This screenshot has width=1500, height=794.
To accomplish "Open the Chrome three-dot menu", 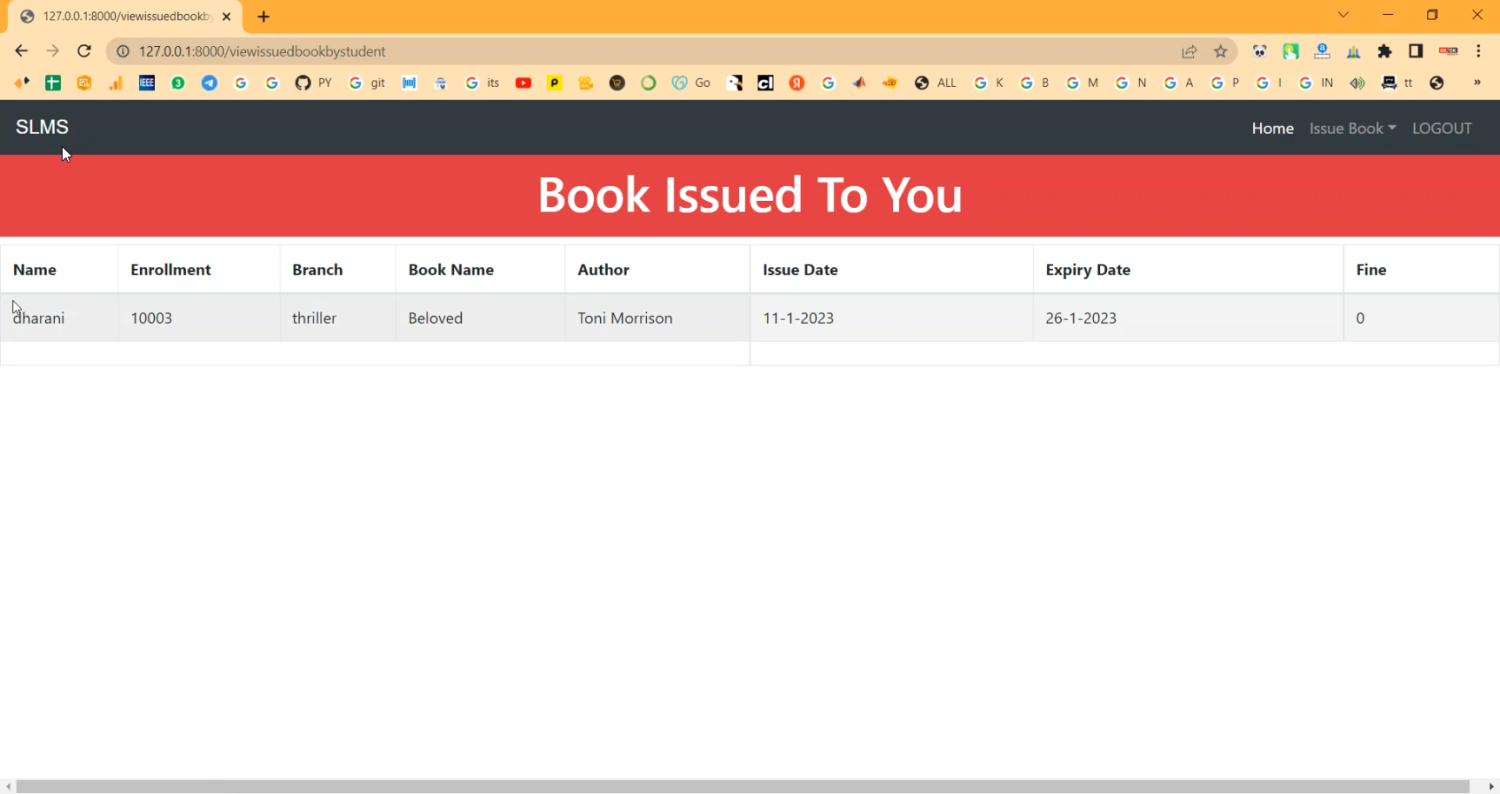I will tap(1478, 51).
